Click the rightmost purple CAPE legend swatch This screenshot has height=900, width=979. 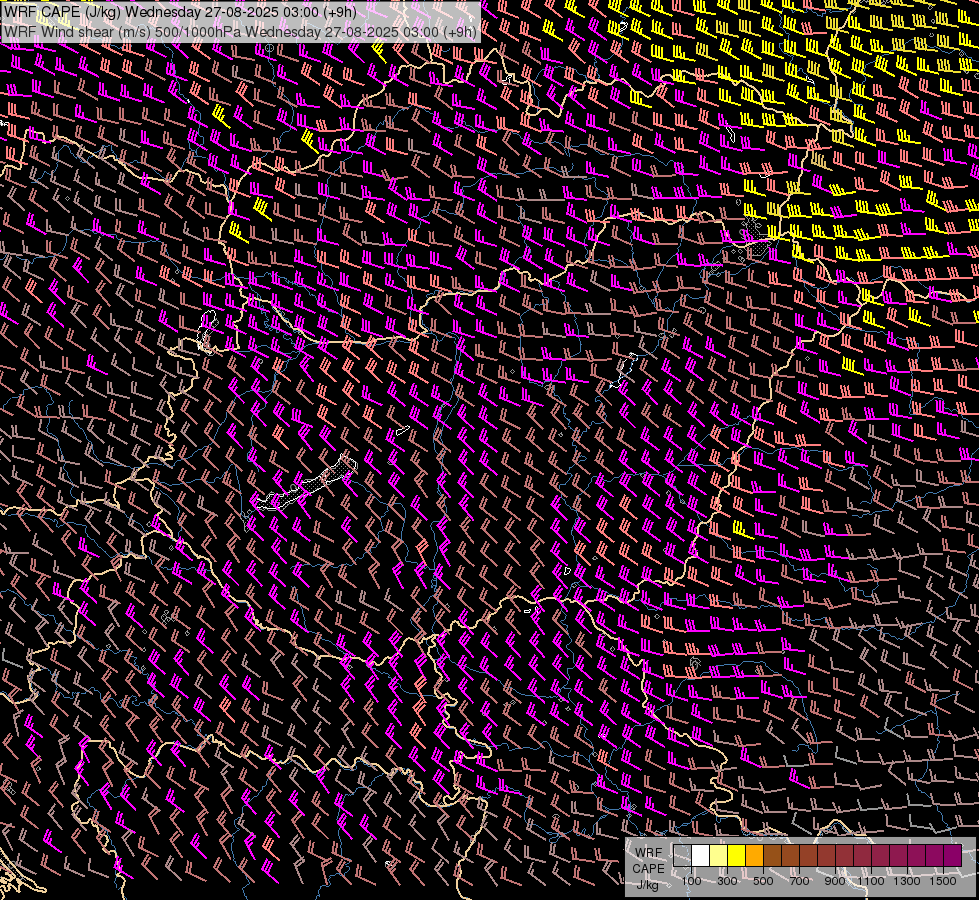(952, 856)
